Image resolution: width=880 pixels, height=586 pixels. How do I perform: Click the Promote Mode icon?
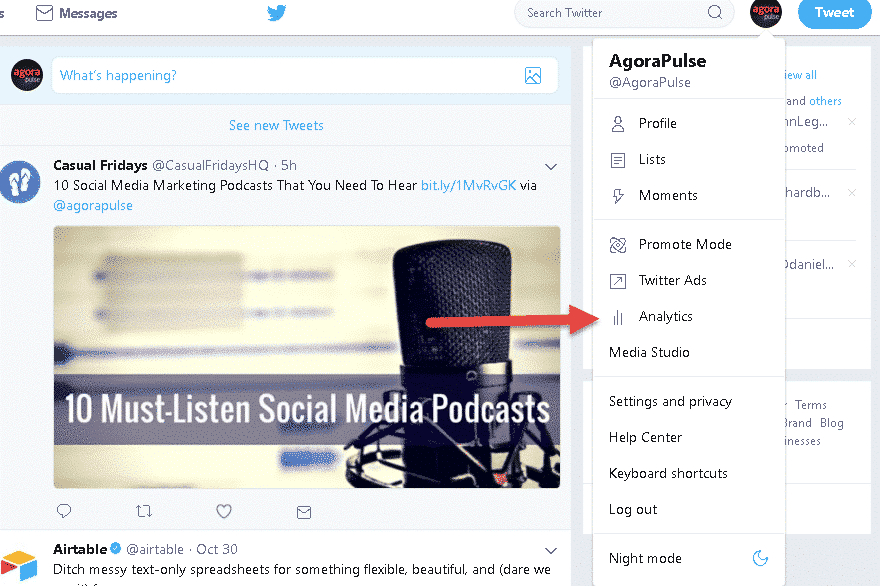click(617, 245)
